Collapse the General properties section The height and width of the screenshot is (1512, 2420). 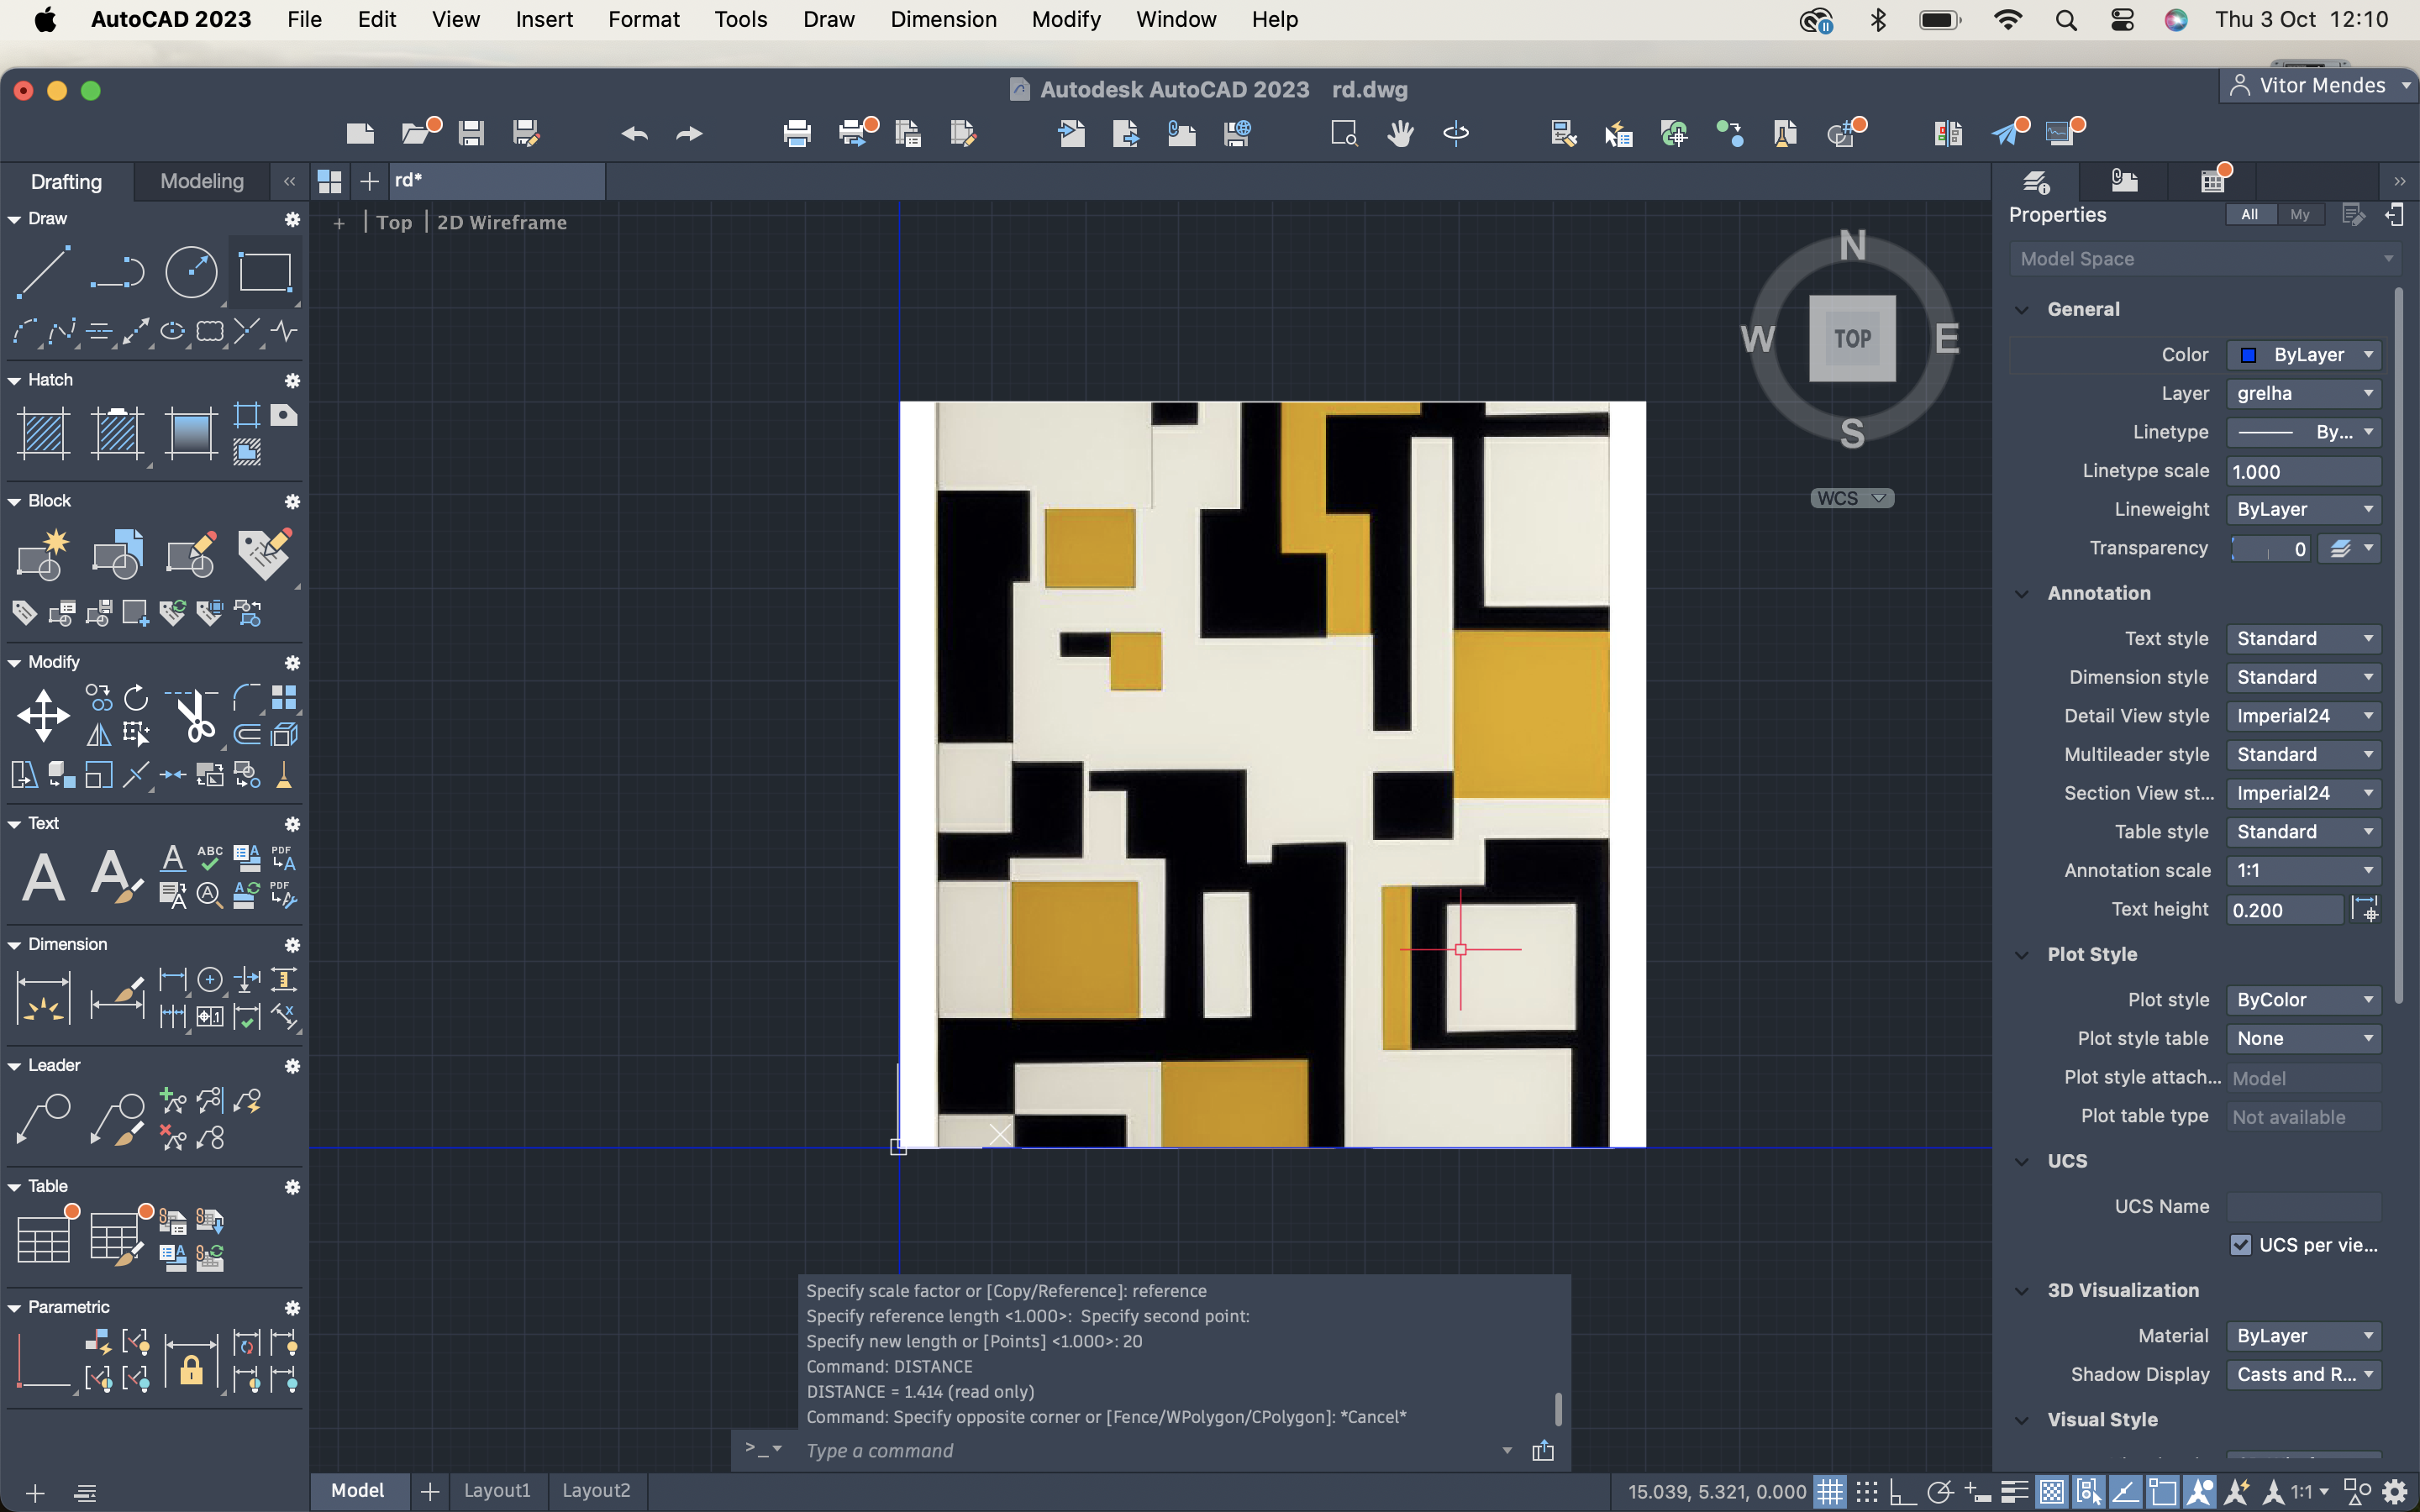coord(2021,310)
